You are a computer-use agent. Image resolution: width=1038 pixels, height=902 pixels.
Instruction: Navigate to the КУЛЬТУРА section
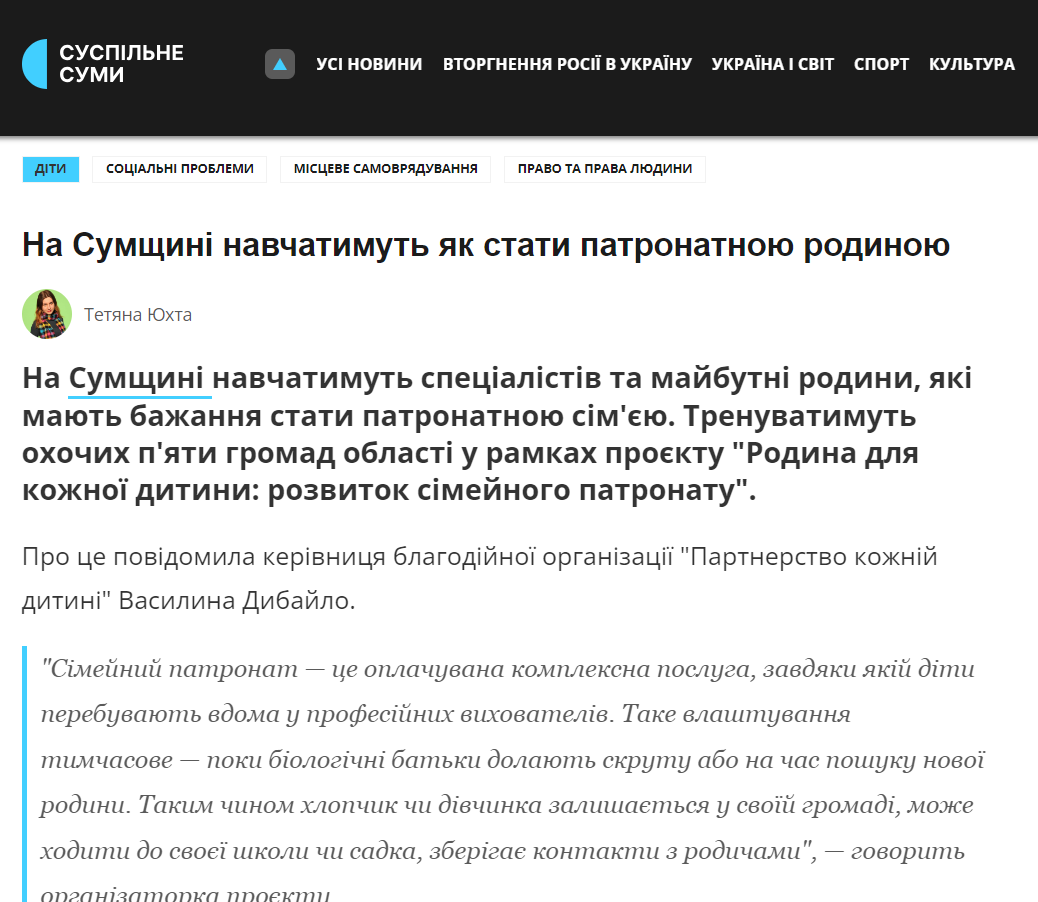pos(972,63)
